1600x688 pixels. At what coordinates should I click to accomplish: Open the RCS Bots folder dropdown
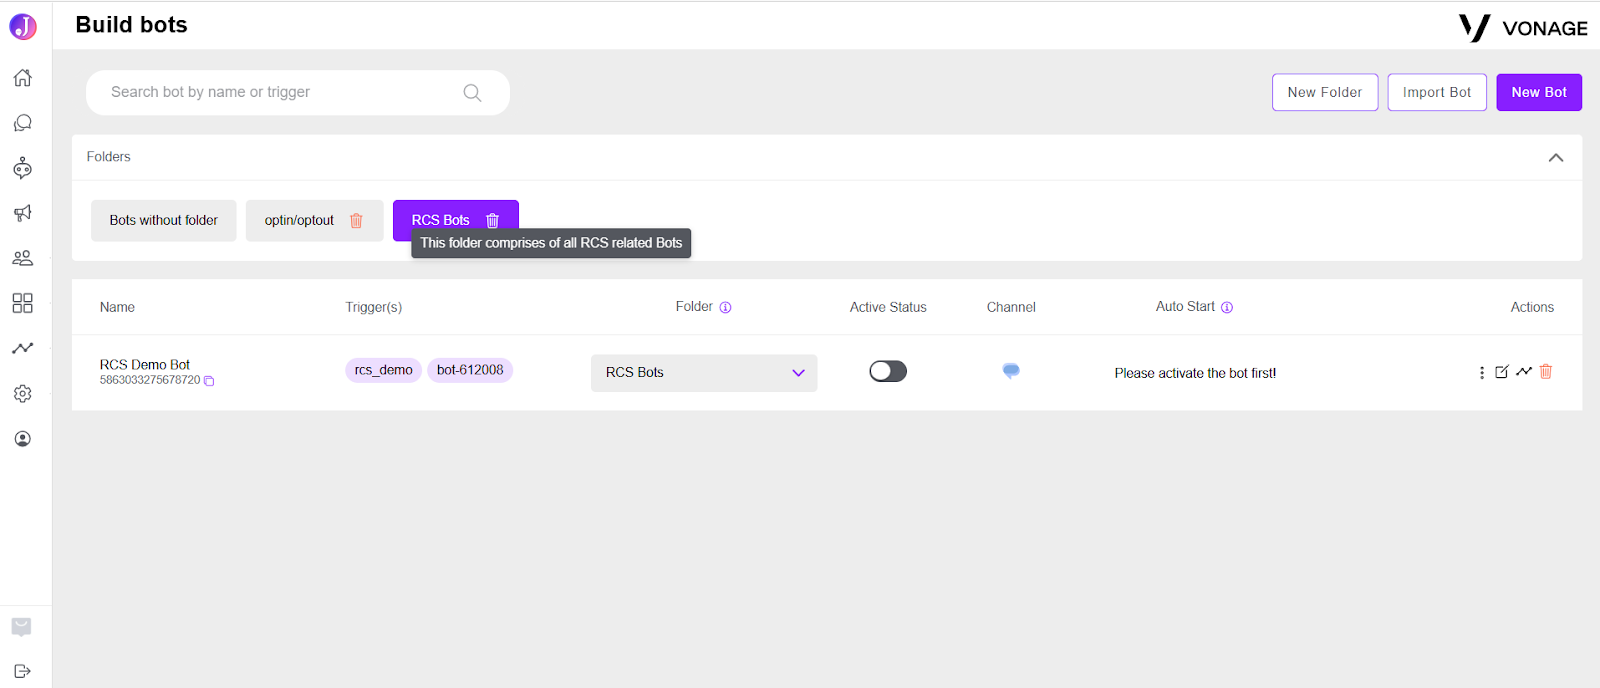(x=704, y=373)
